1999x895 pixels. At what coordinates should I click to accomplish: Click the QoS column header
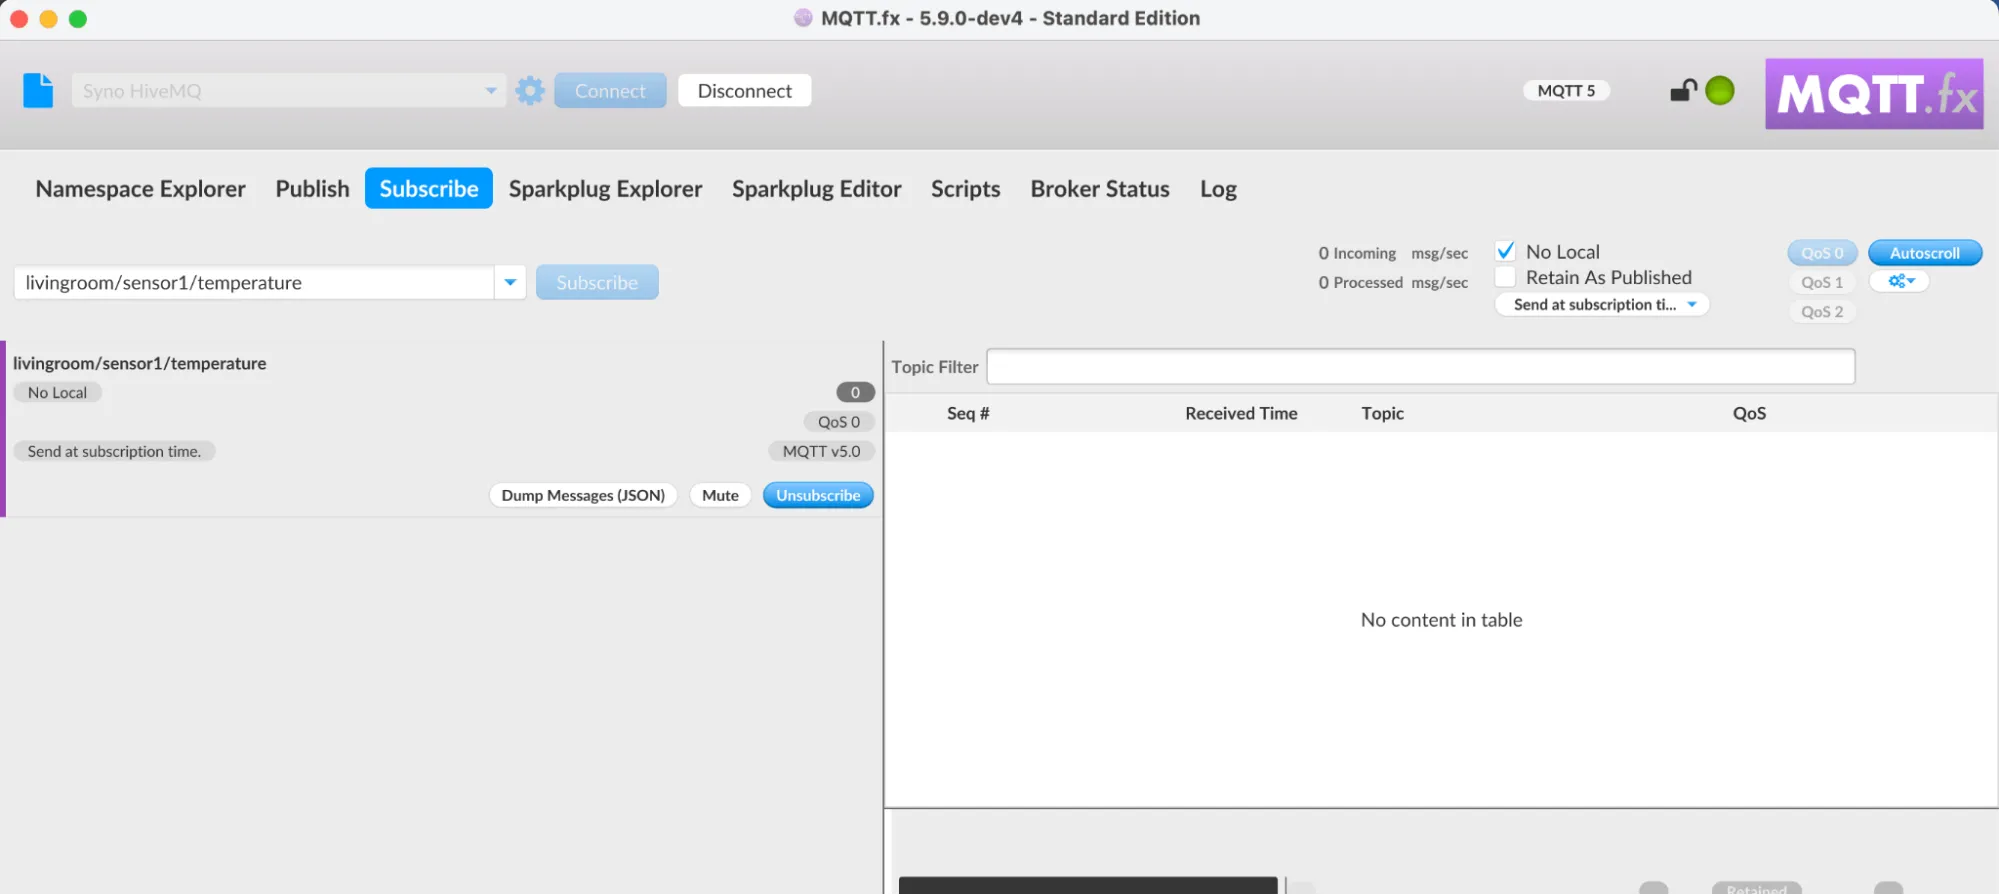point(1749,414)
